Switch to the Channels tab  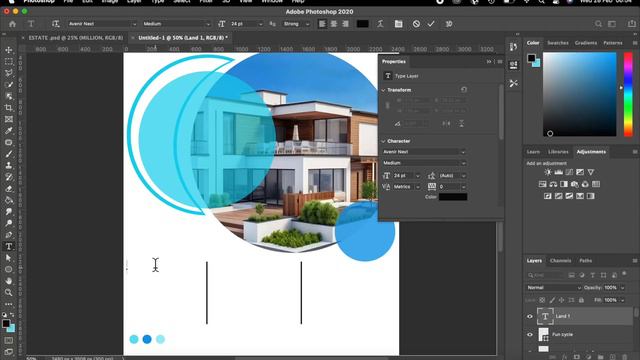tap(560, 260)
